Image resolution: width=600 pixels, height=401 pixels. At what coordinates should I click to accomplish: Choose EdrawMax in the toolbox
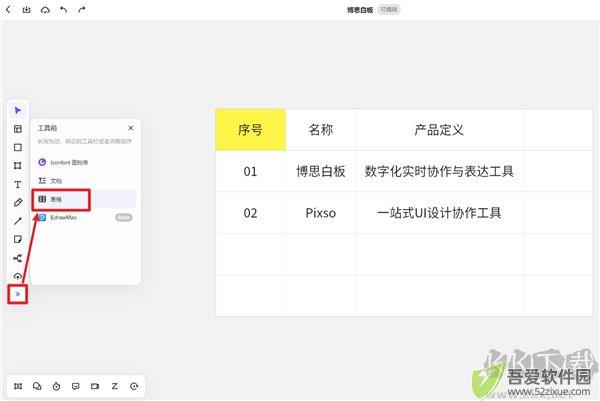click(x=85, y=218)
